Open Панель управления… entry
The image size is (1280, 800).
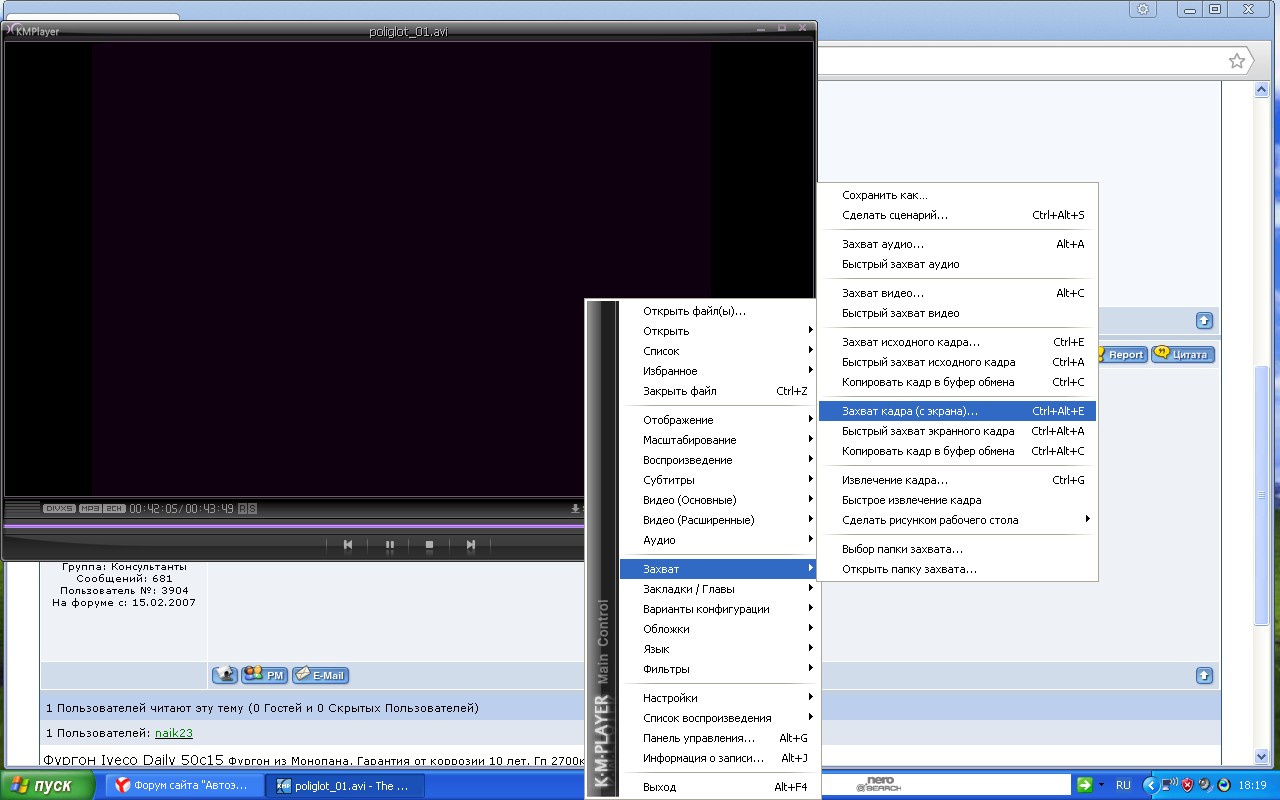pyautogui.click(x=718, y=738)
